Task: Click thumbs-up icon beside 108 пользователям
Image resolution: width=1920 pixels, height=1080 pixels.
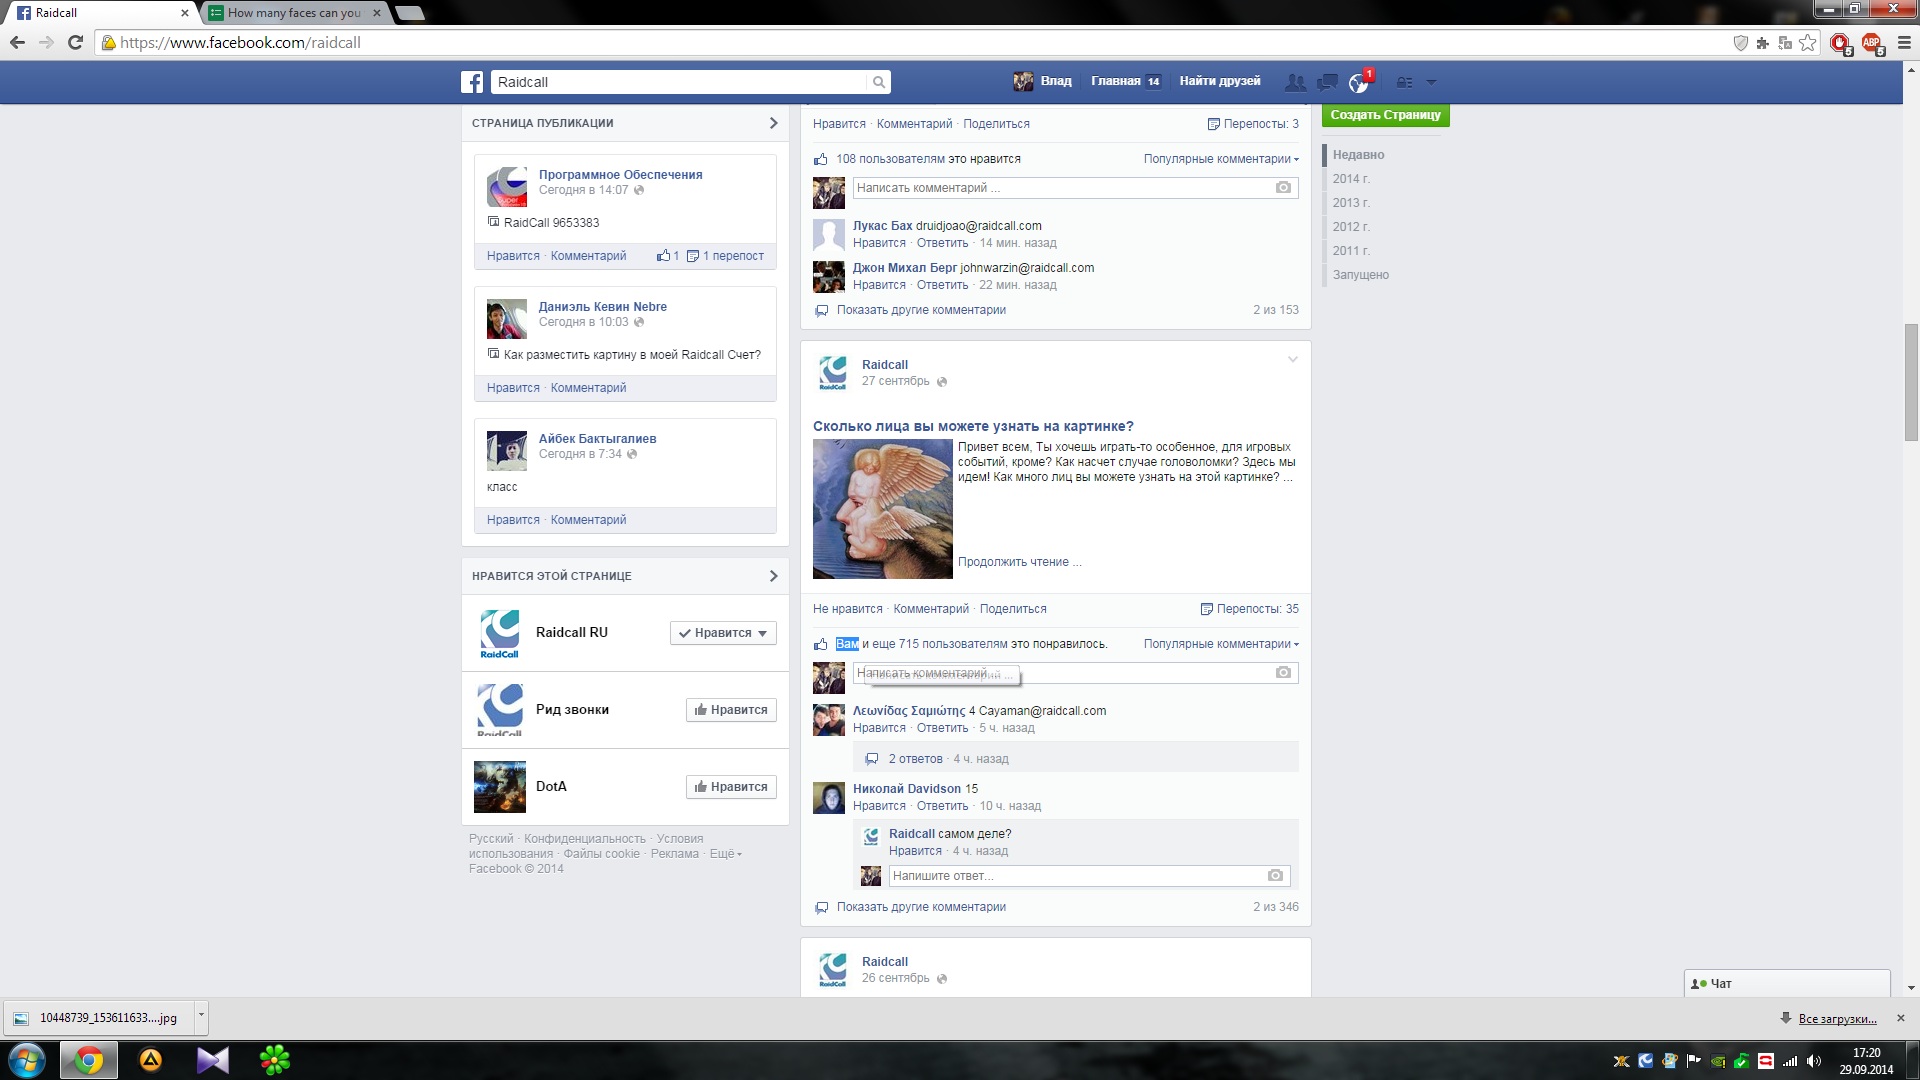Action: point(821,159)
